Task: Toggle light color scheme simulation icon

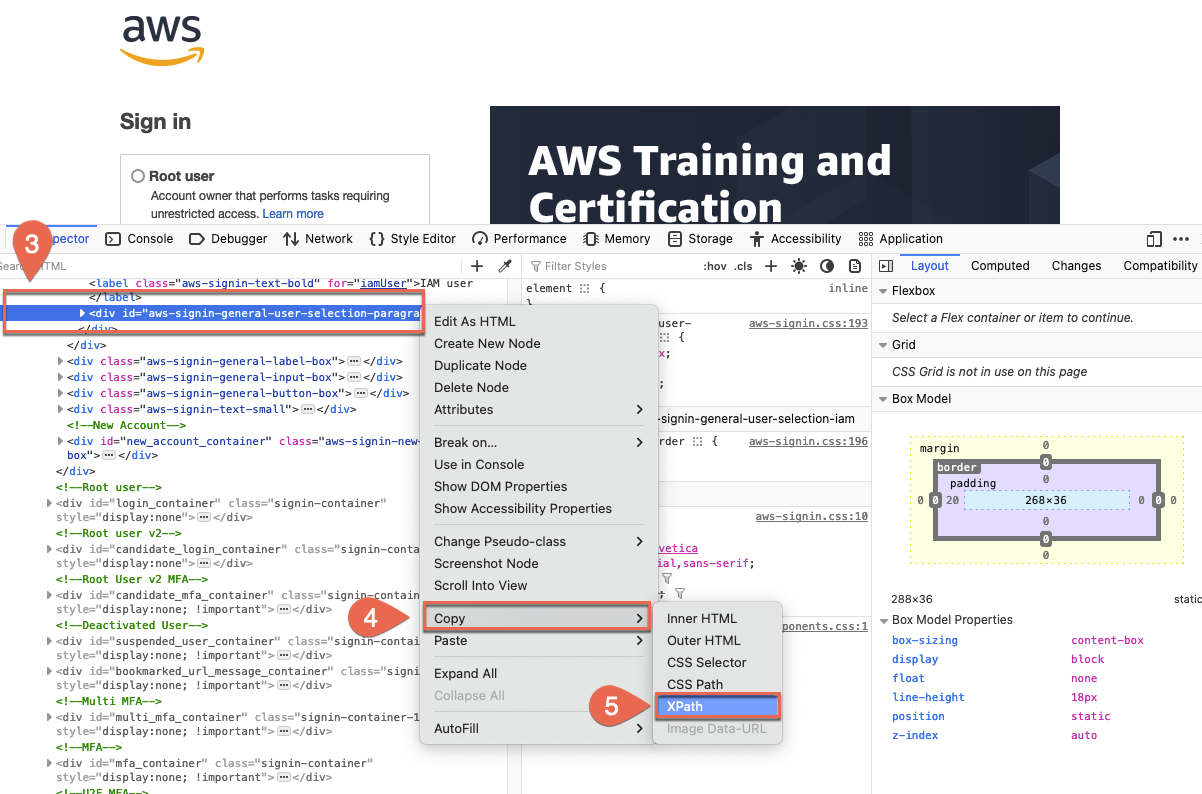Action: tap(799, 266)
